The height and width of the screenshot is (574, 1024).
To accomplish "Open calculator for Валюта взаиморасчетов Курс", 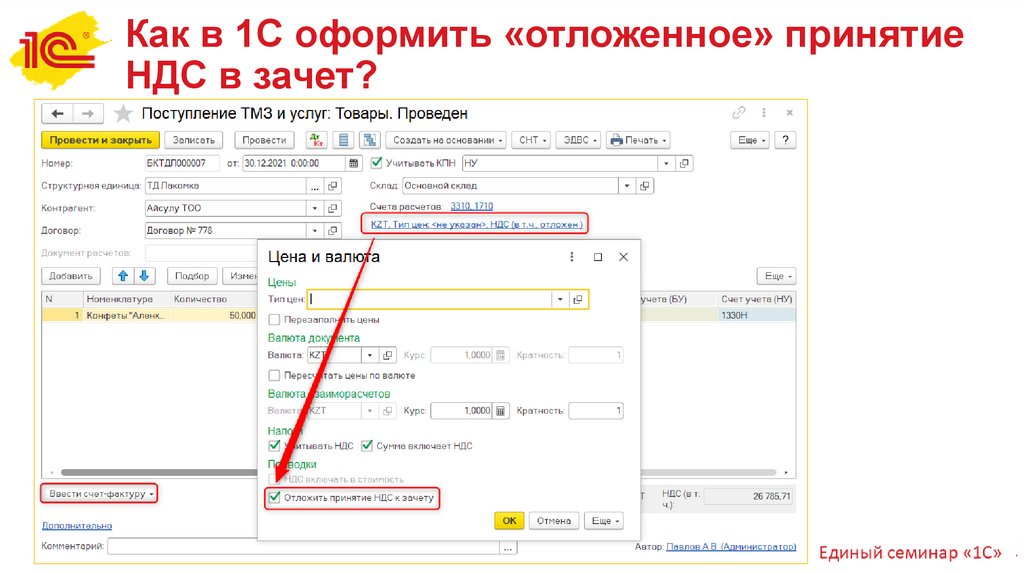I will pos(500,411).
